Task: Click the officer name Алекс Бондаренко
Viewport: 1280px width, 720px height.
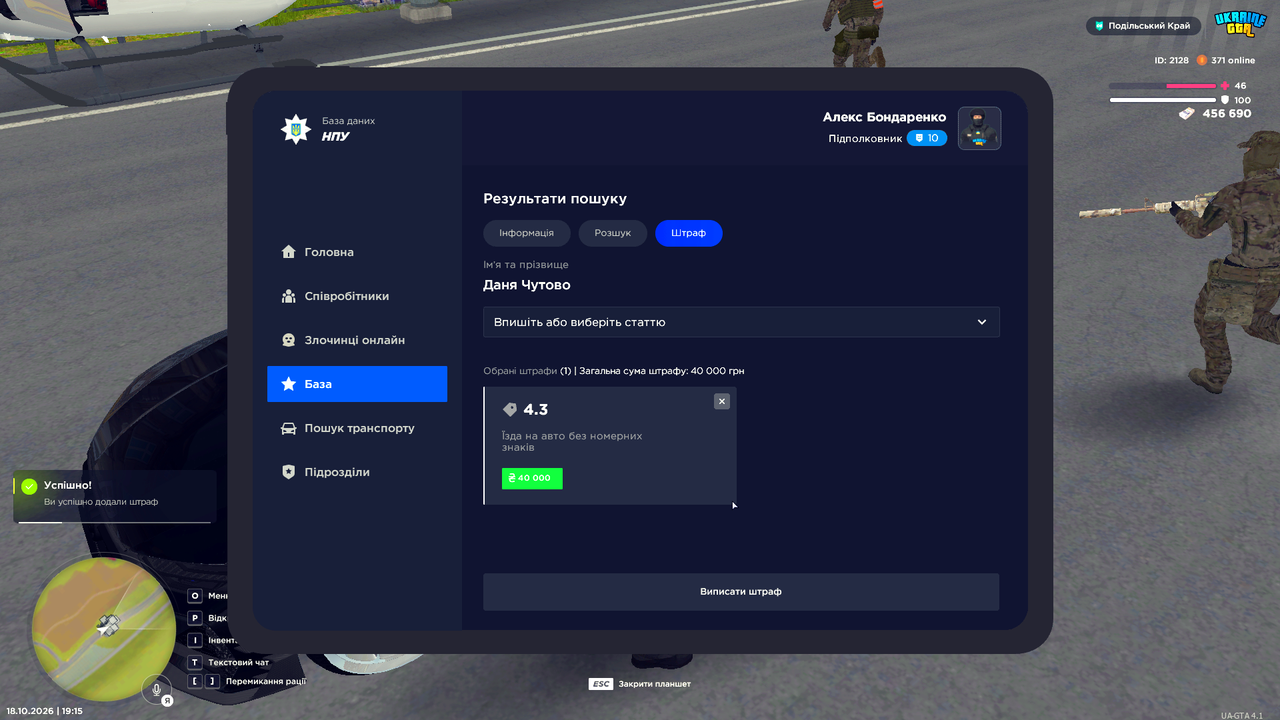Action: 884,117
